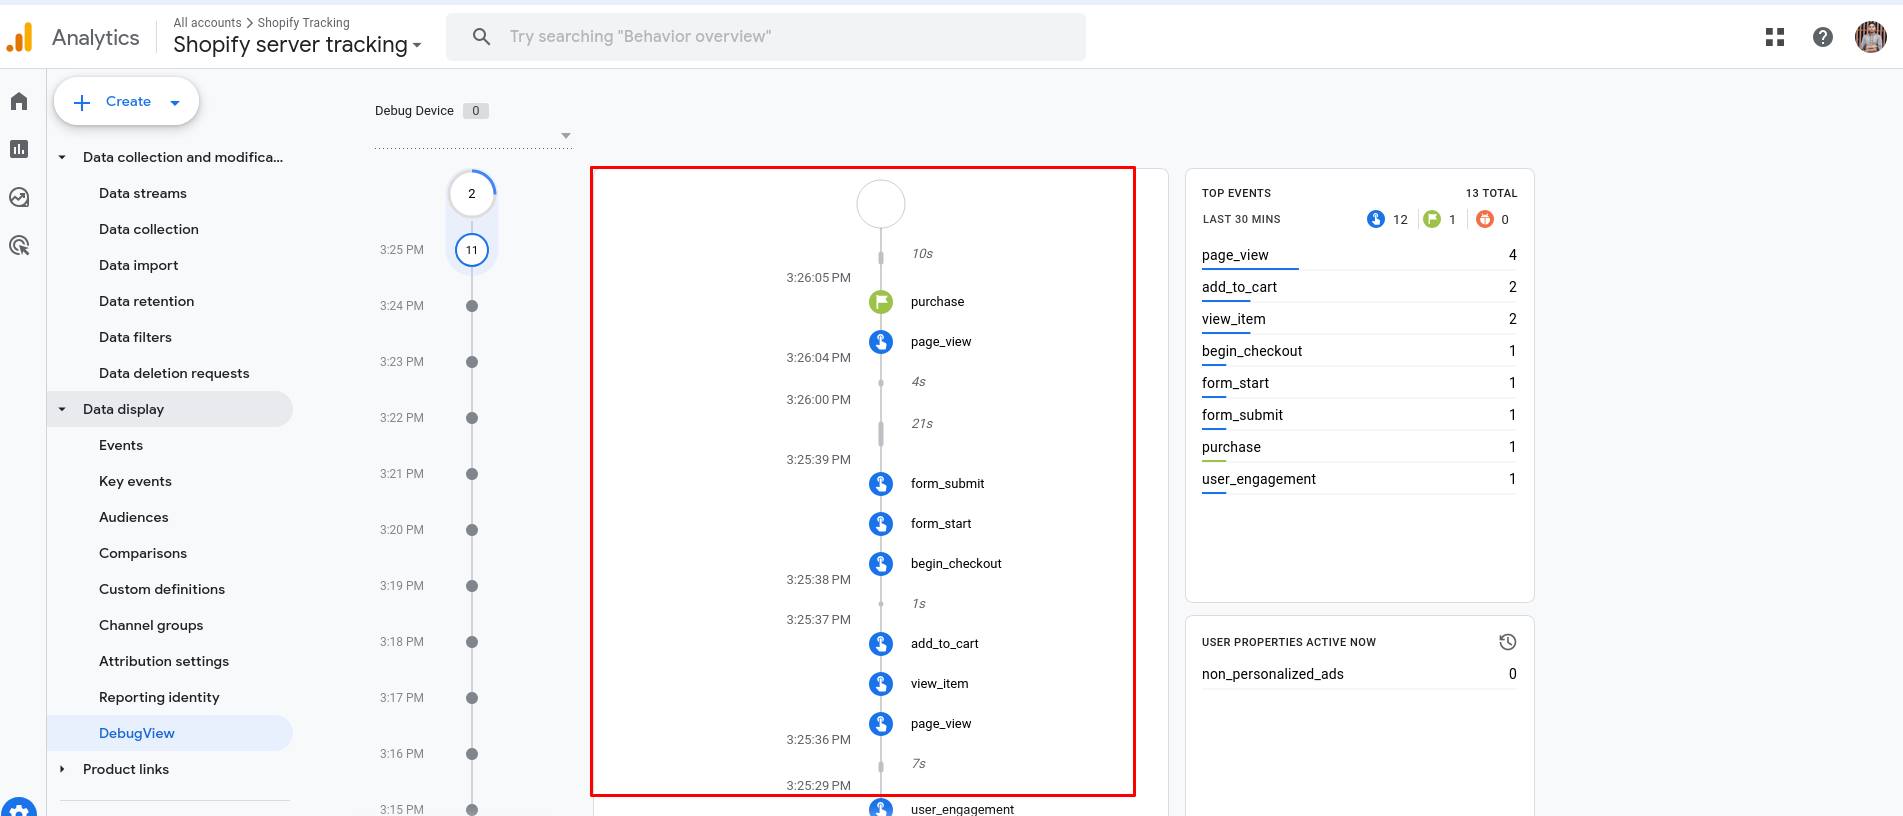The image size is (1903, 816).
Task: Expand the Product links section
Action: click(x=62, y=769)
